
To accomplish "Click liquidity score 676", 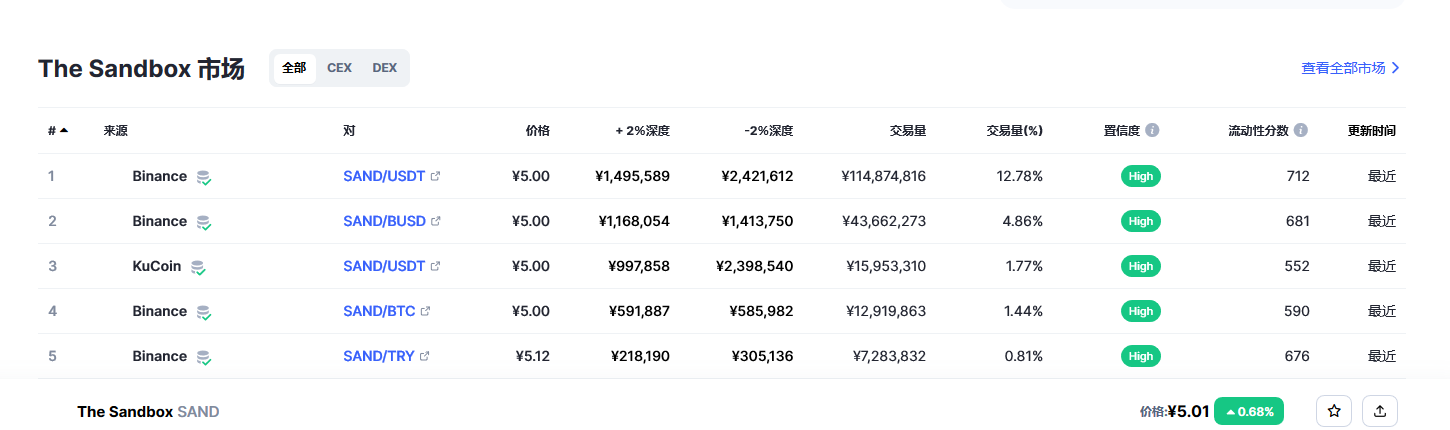I will [1297, 356].
